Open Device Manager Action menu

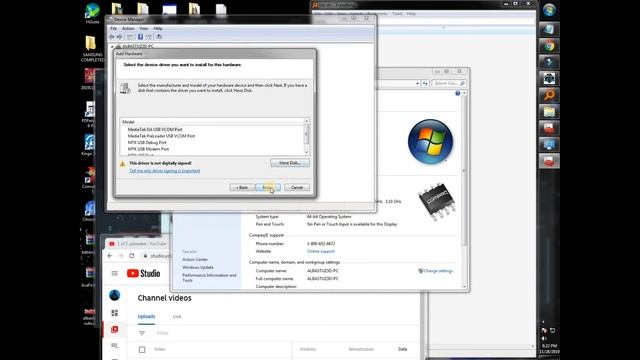(128, 29)
